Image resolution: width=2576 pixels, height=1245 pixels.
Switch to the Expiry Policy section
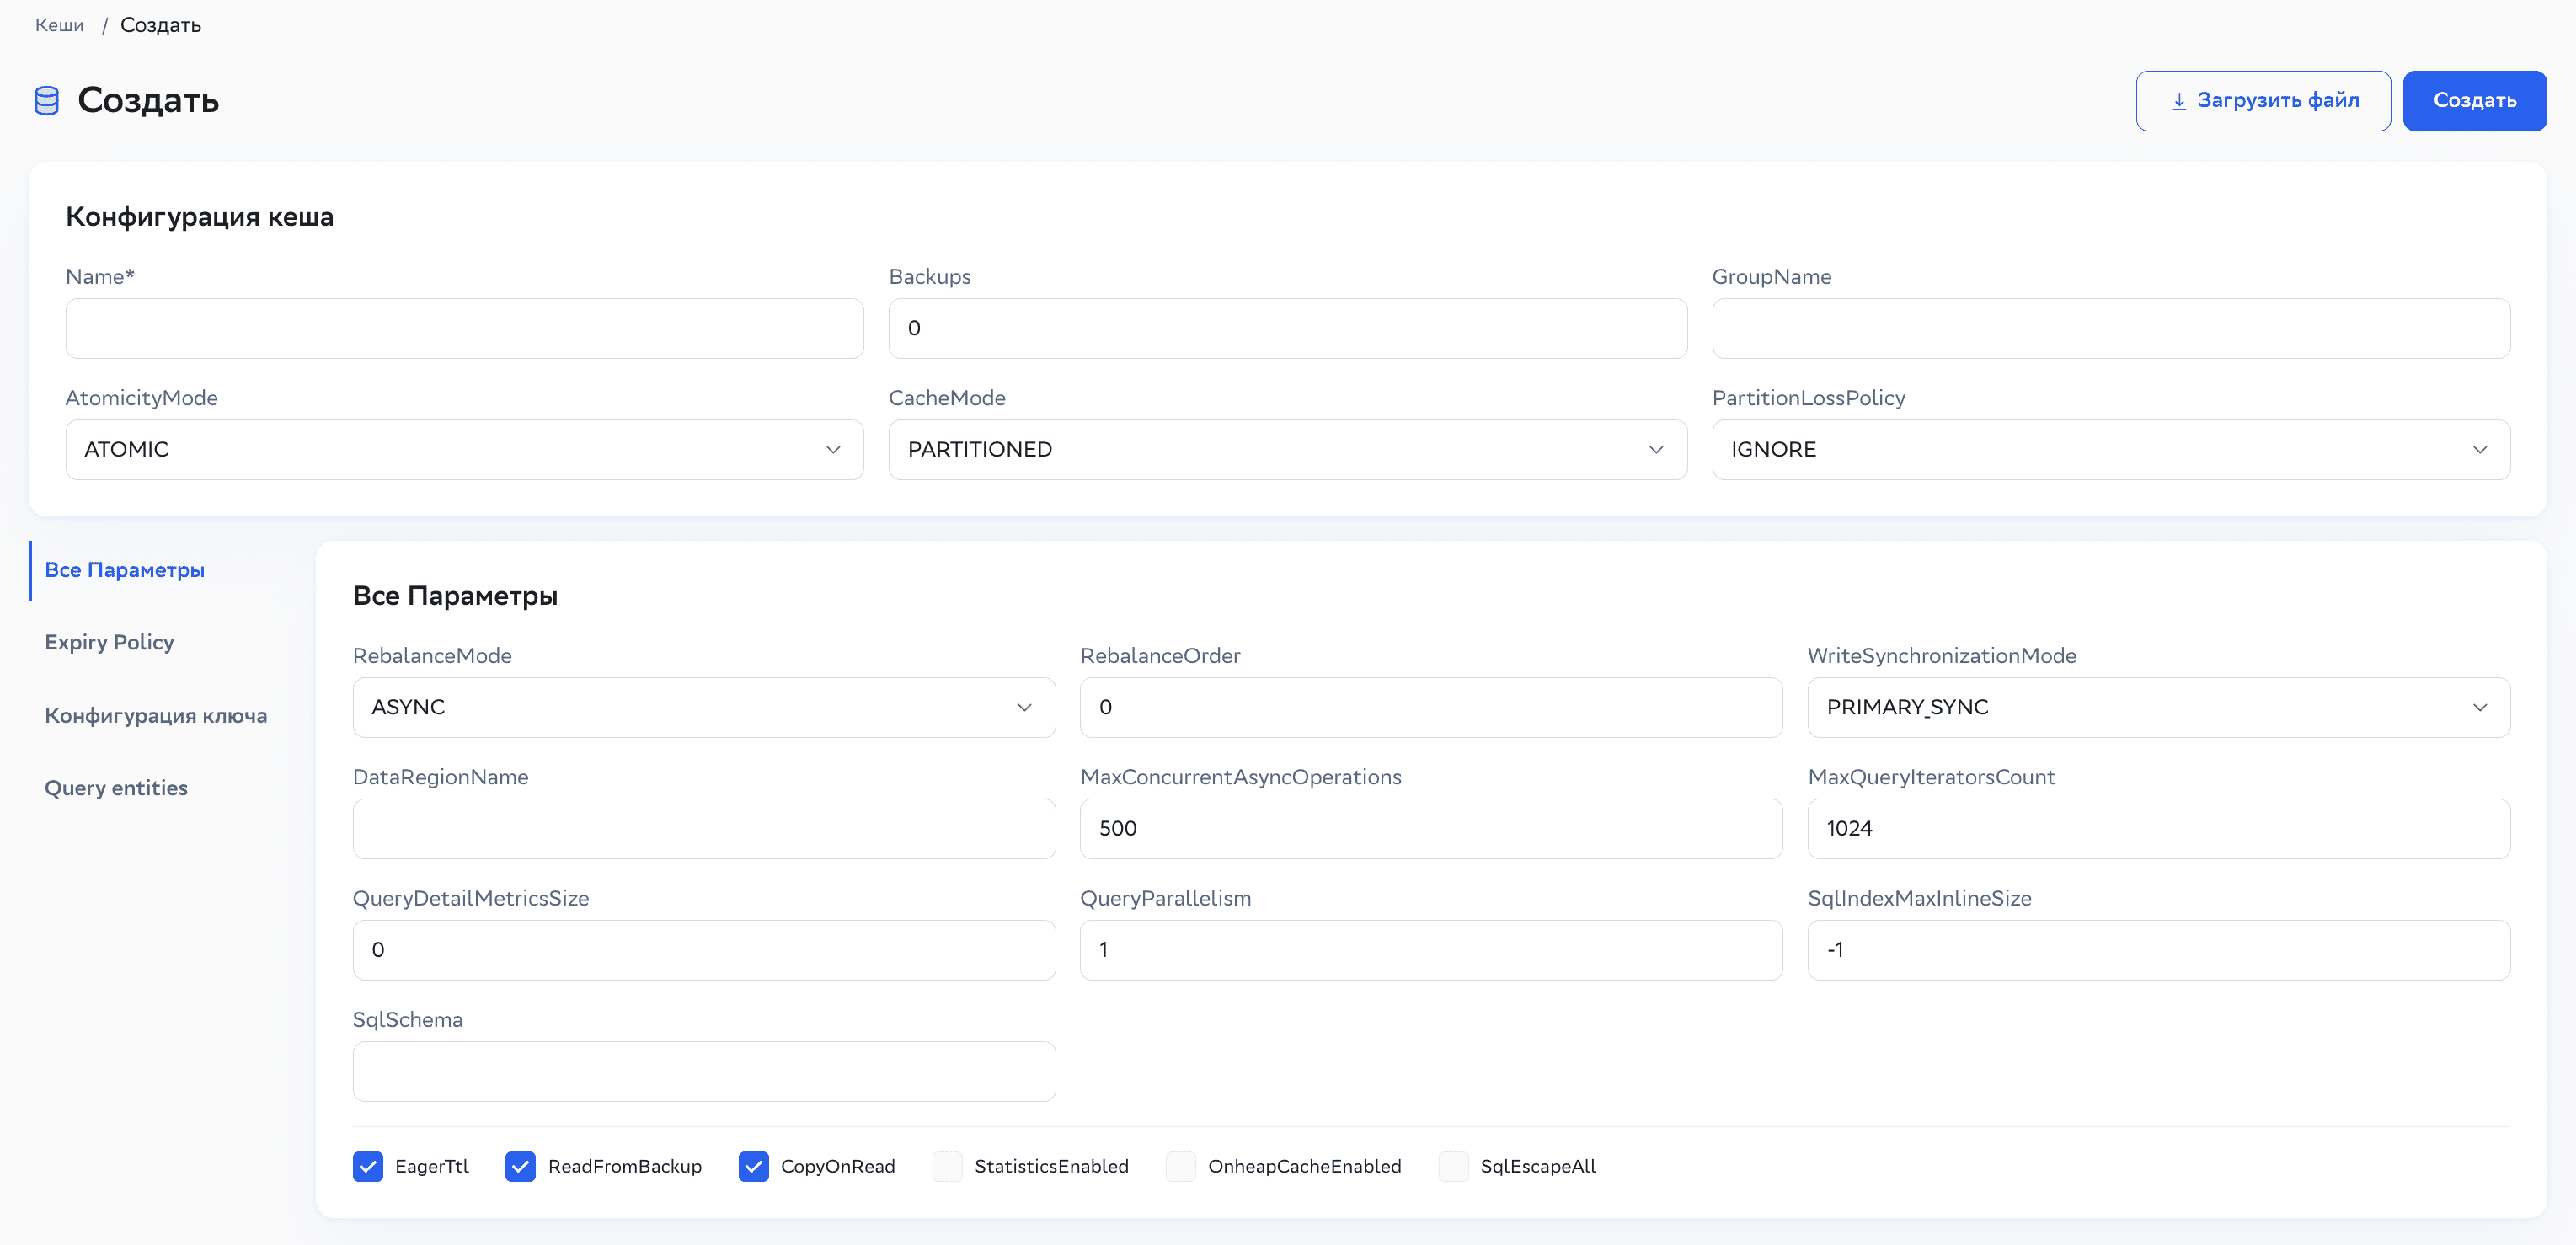(x=109, y=642)
